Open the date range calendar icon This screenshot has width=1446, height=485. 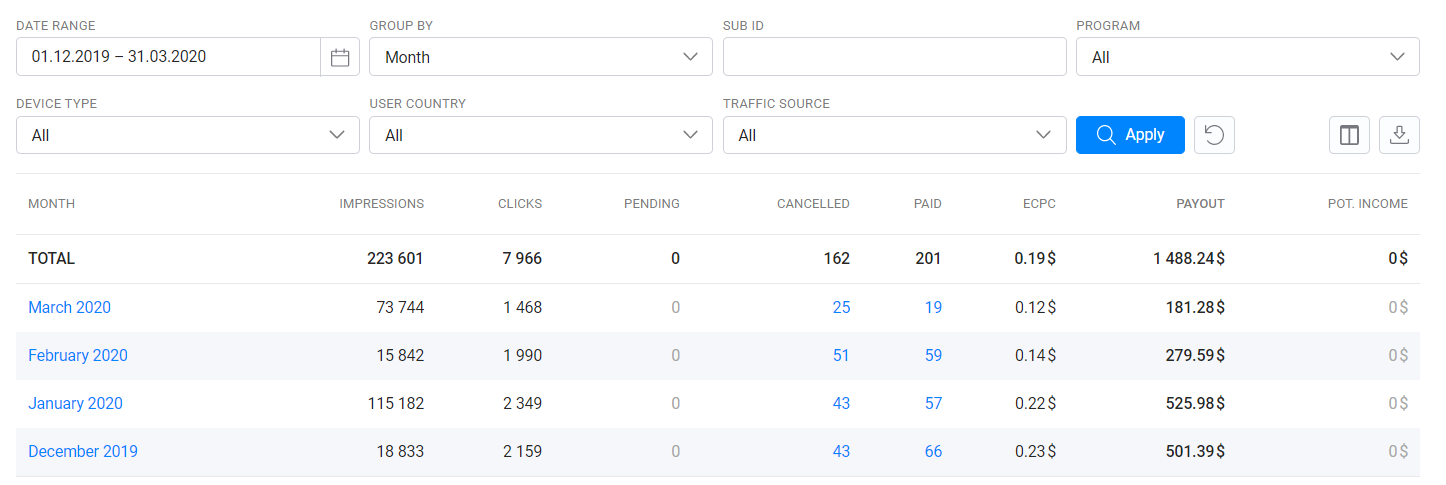click(x=340, y=57)
